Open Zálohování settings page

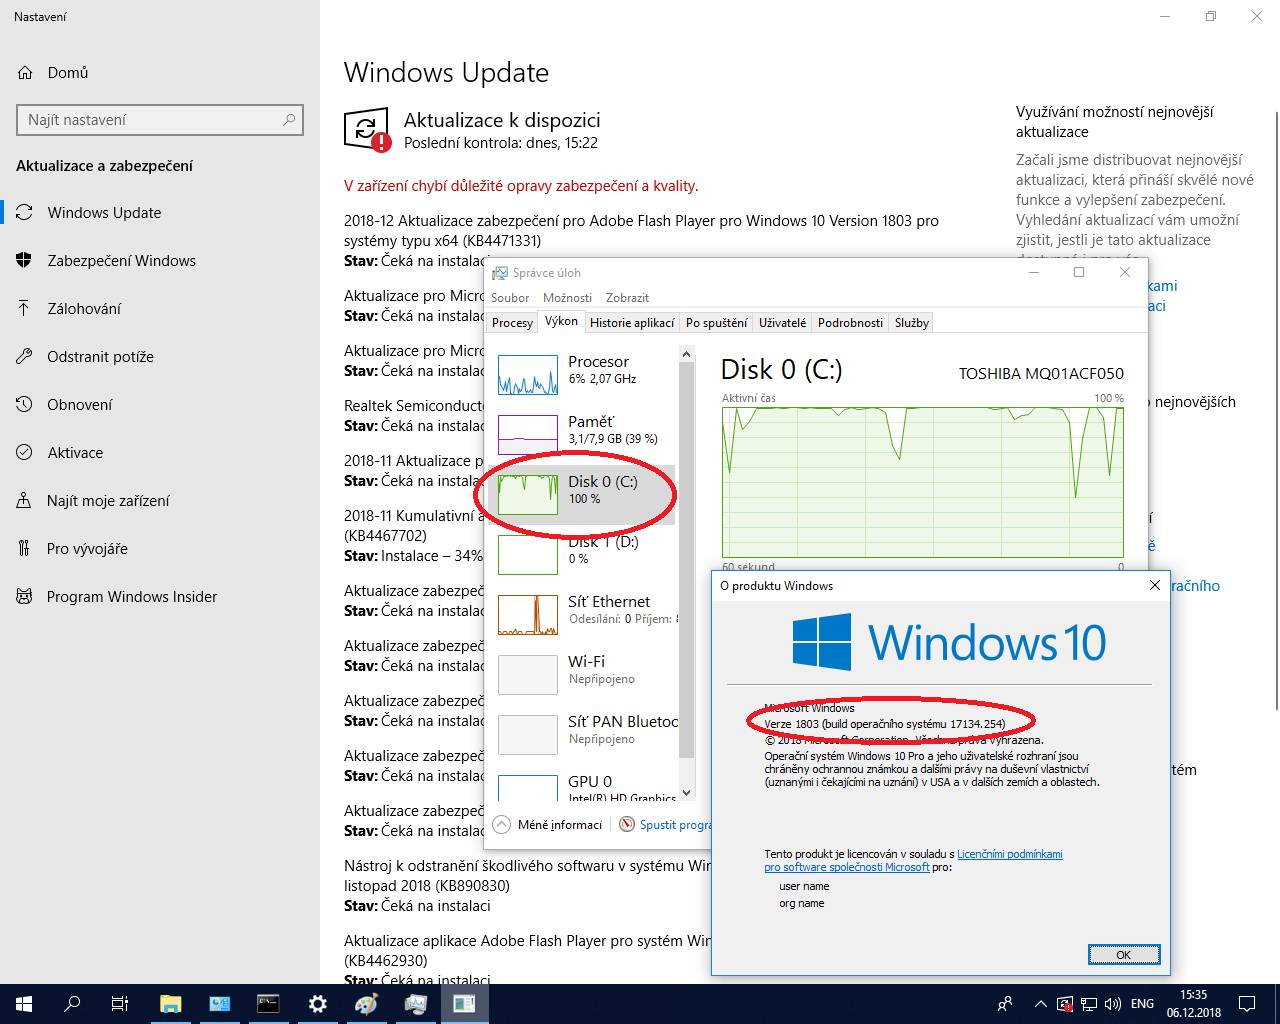pos(84,308)
